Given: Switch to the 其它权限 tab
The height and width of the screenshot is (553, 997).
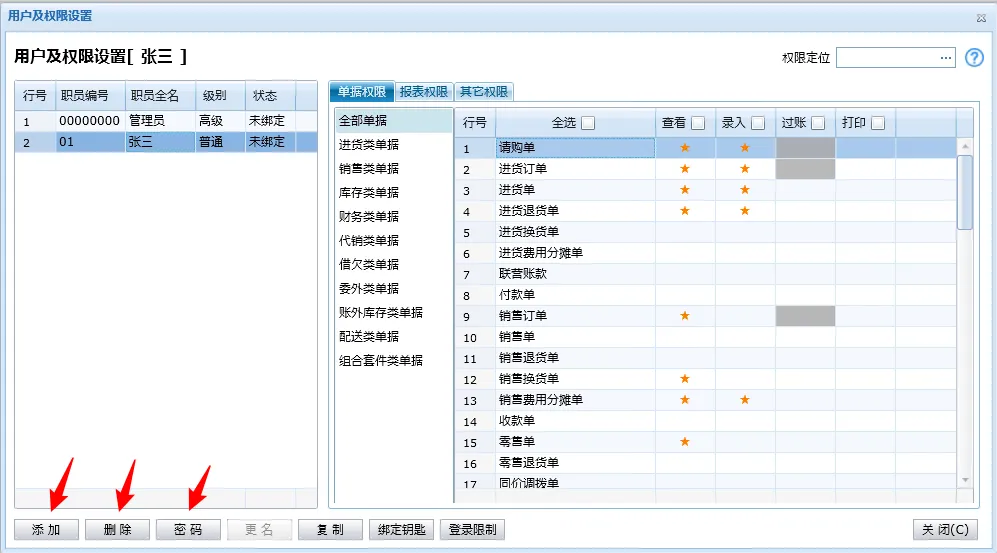Looking at the screenshot, I should pyautogui.click(x=484, y=92).
